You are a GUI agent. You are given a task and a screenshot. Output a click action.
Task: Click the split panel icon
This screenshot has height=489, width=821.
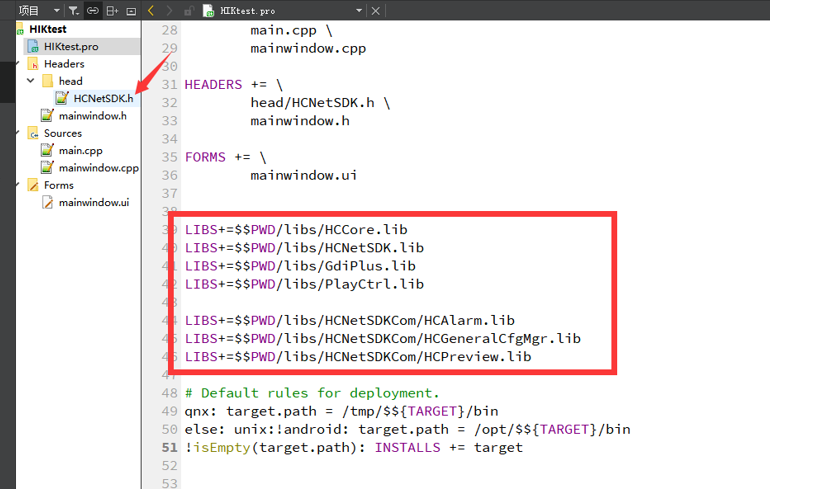pyautogui.click(x=112, y=10)
